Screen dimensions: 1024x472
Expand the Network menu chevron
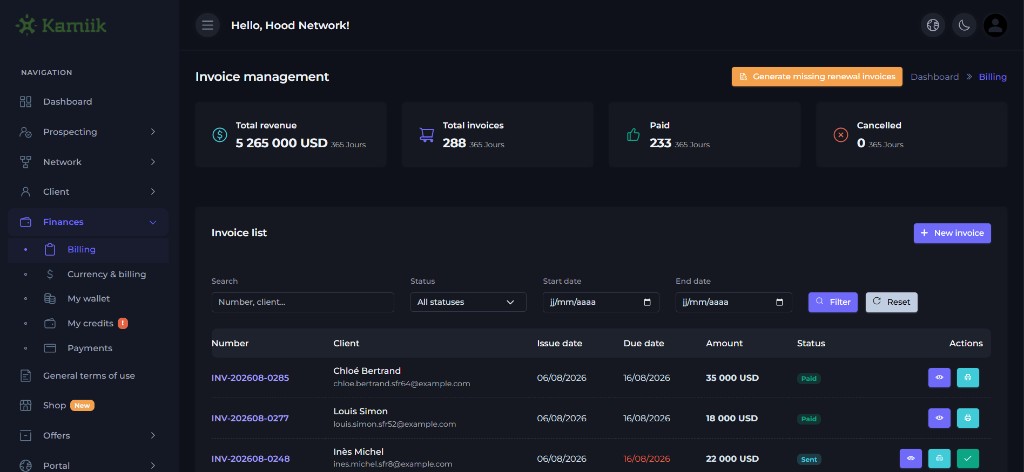tap(153, 162)
